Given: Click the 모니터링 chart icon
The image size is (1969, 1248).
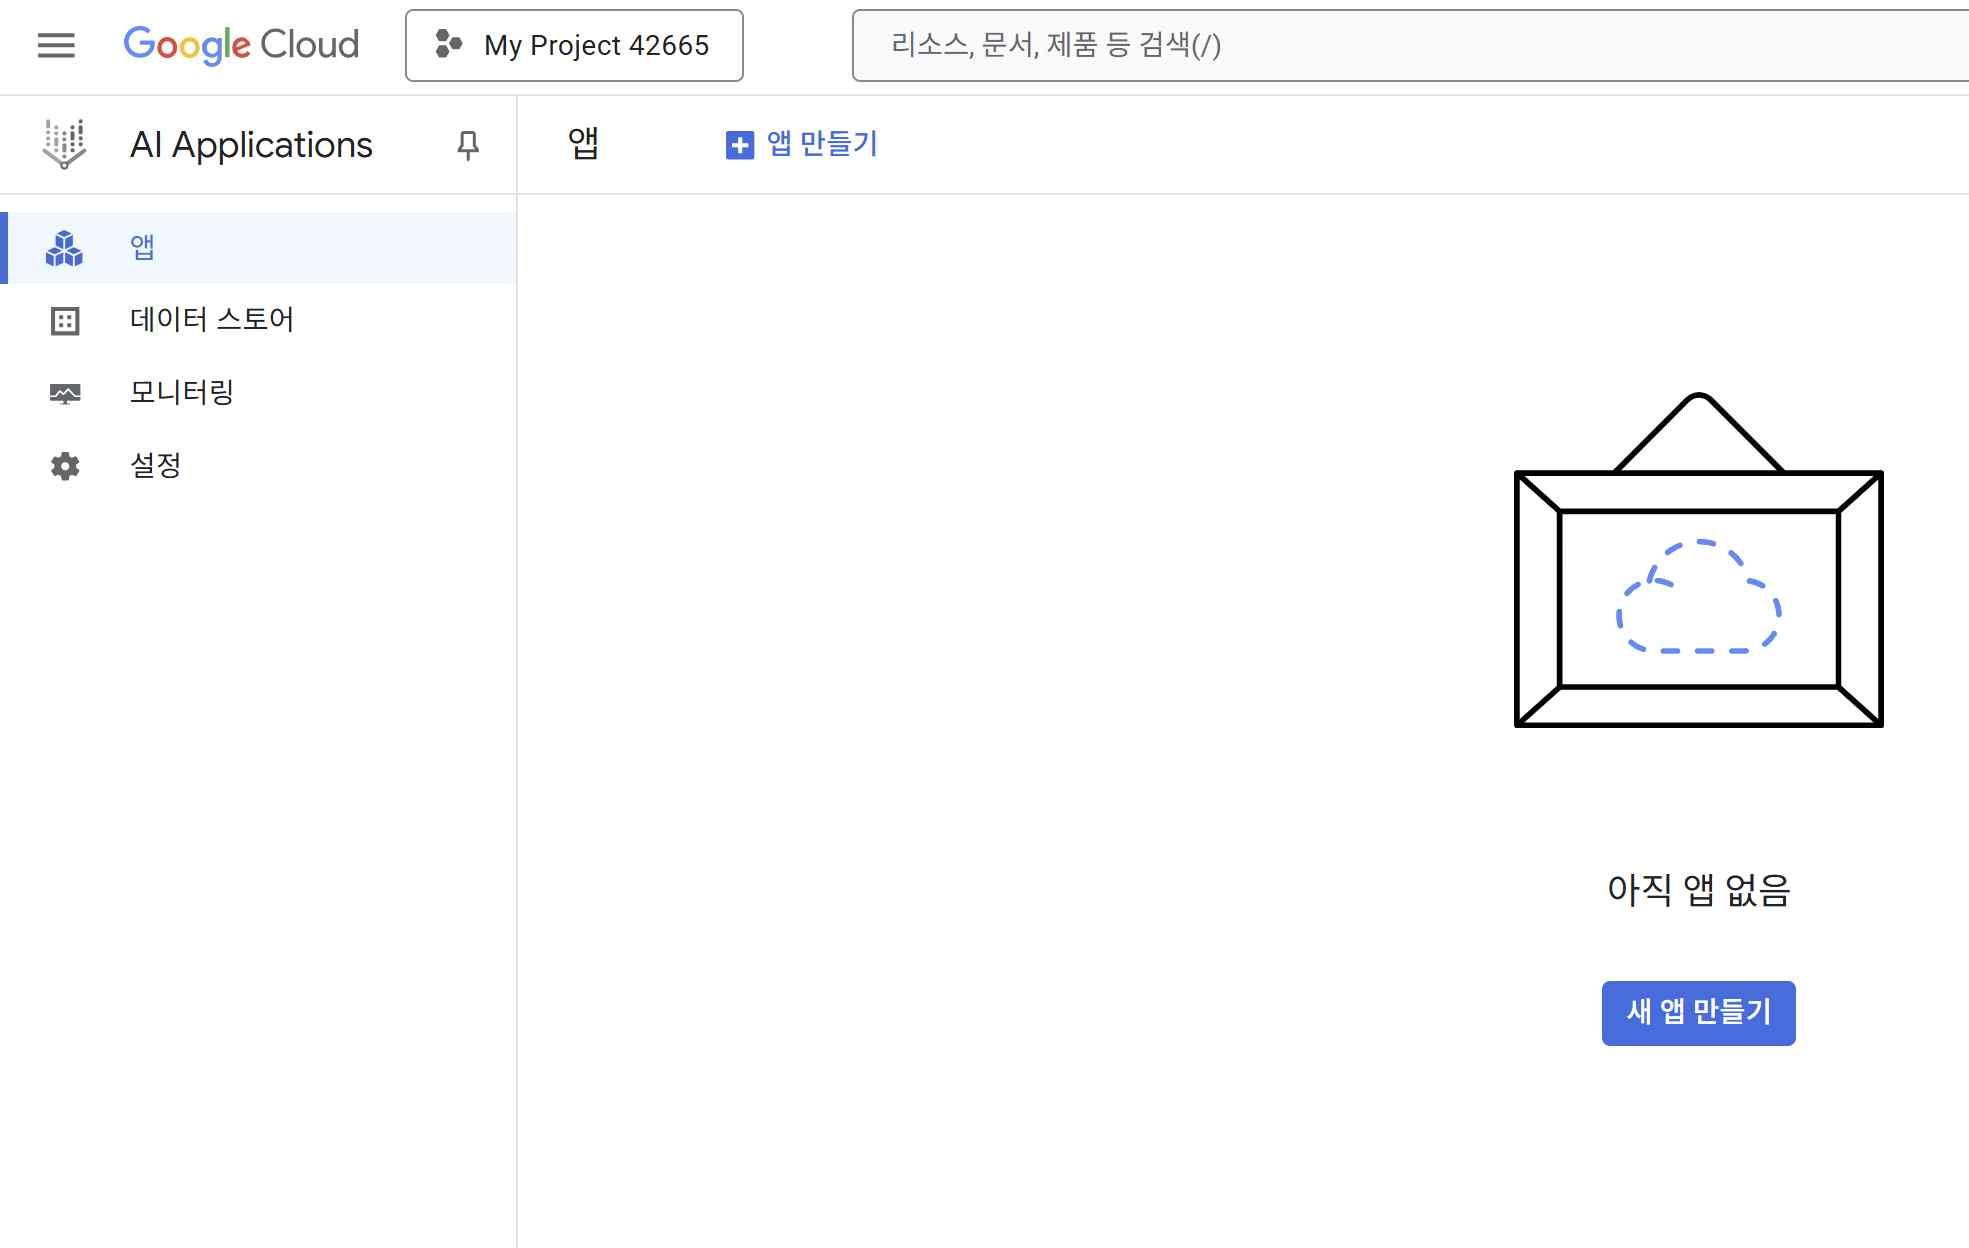Looking at the screenshot, I should point(65,393).
